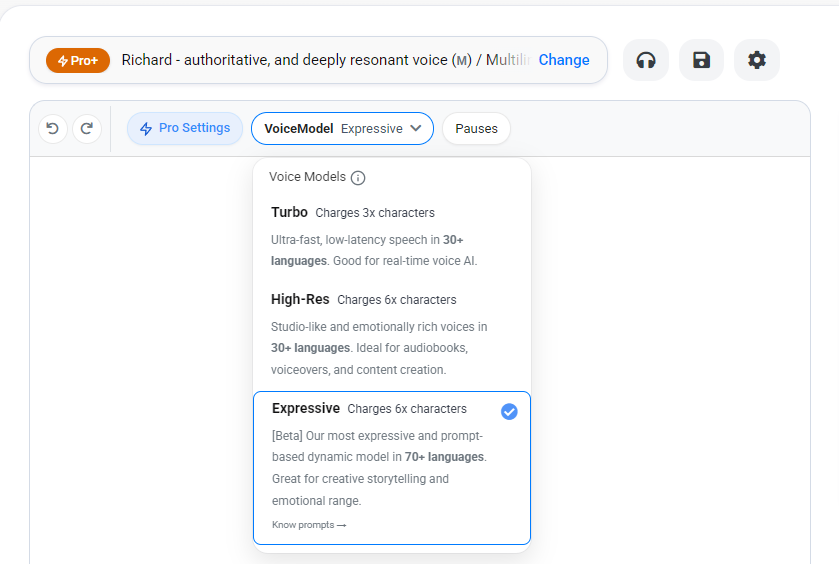Click the lightning bolt in Pro Settings
Viewport: 839px width, 564px height.
(x=146, y=128)
